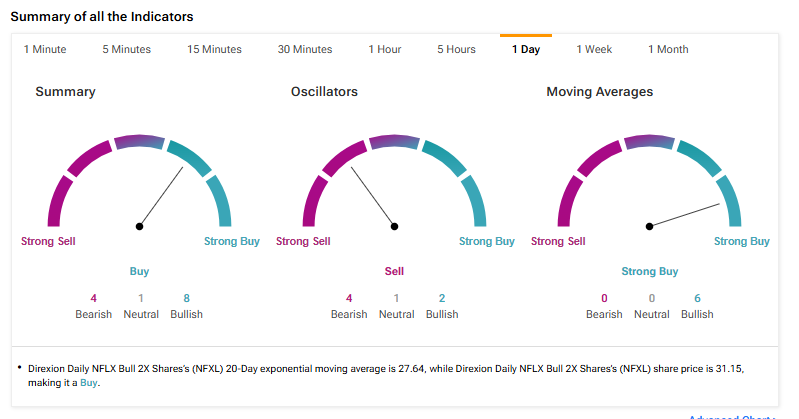Viewport: 799px width, 419px height.
Task: Click the active 1 Day tab
Action: 525,50
